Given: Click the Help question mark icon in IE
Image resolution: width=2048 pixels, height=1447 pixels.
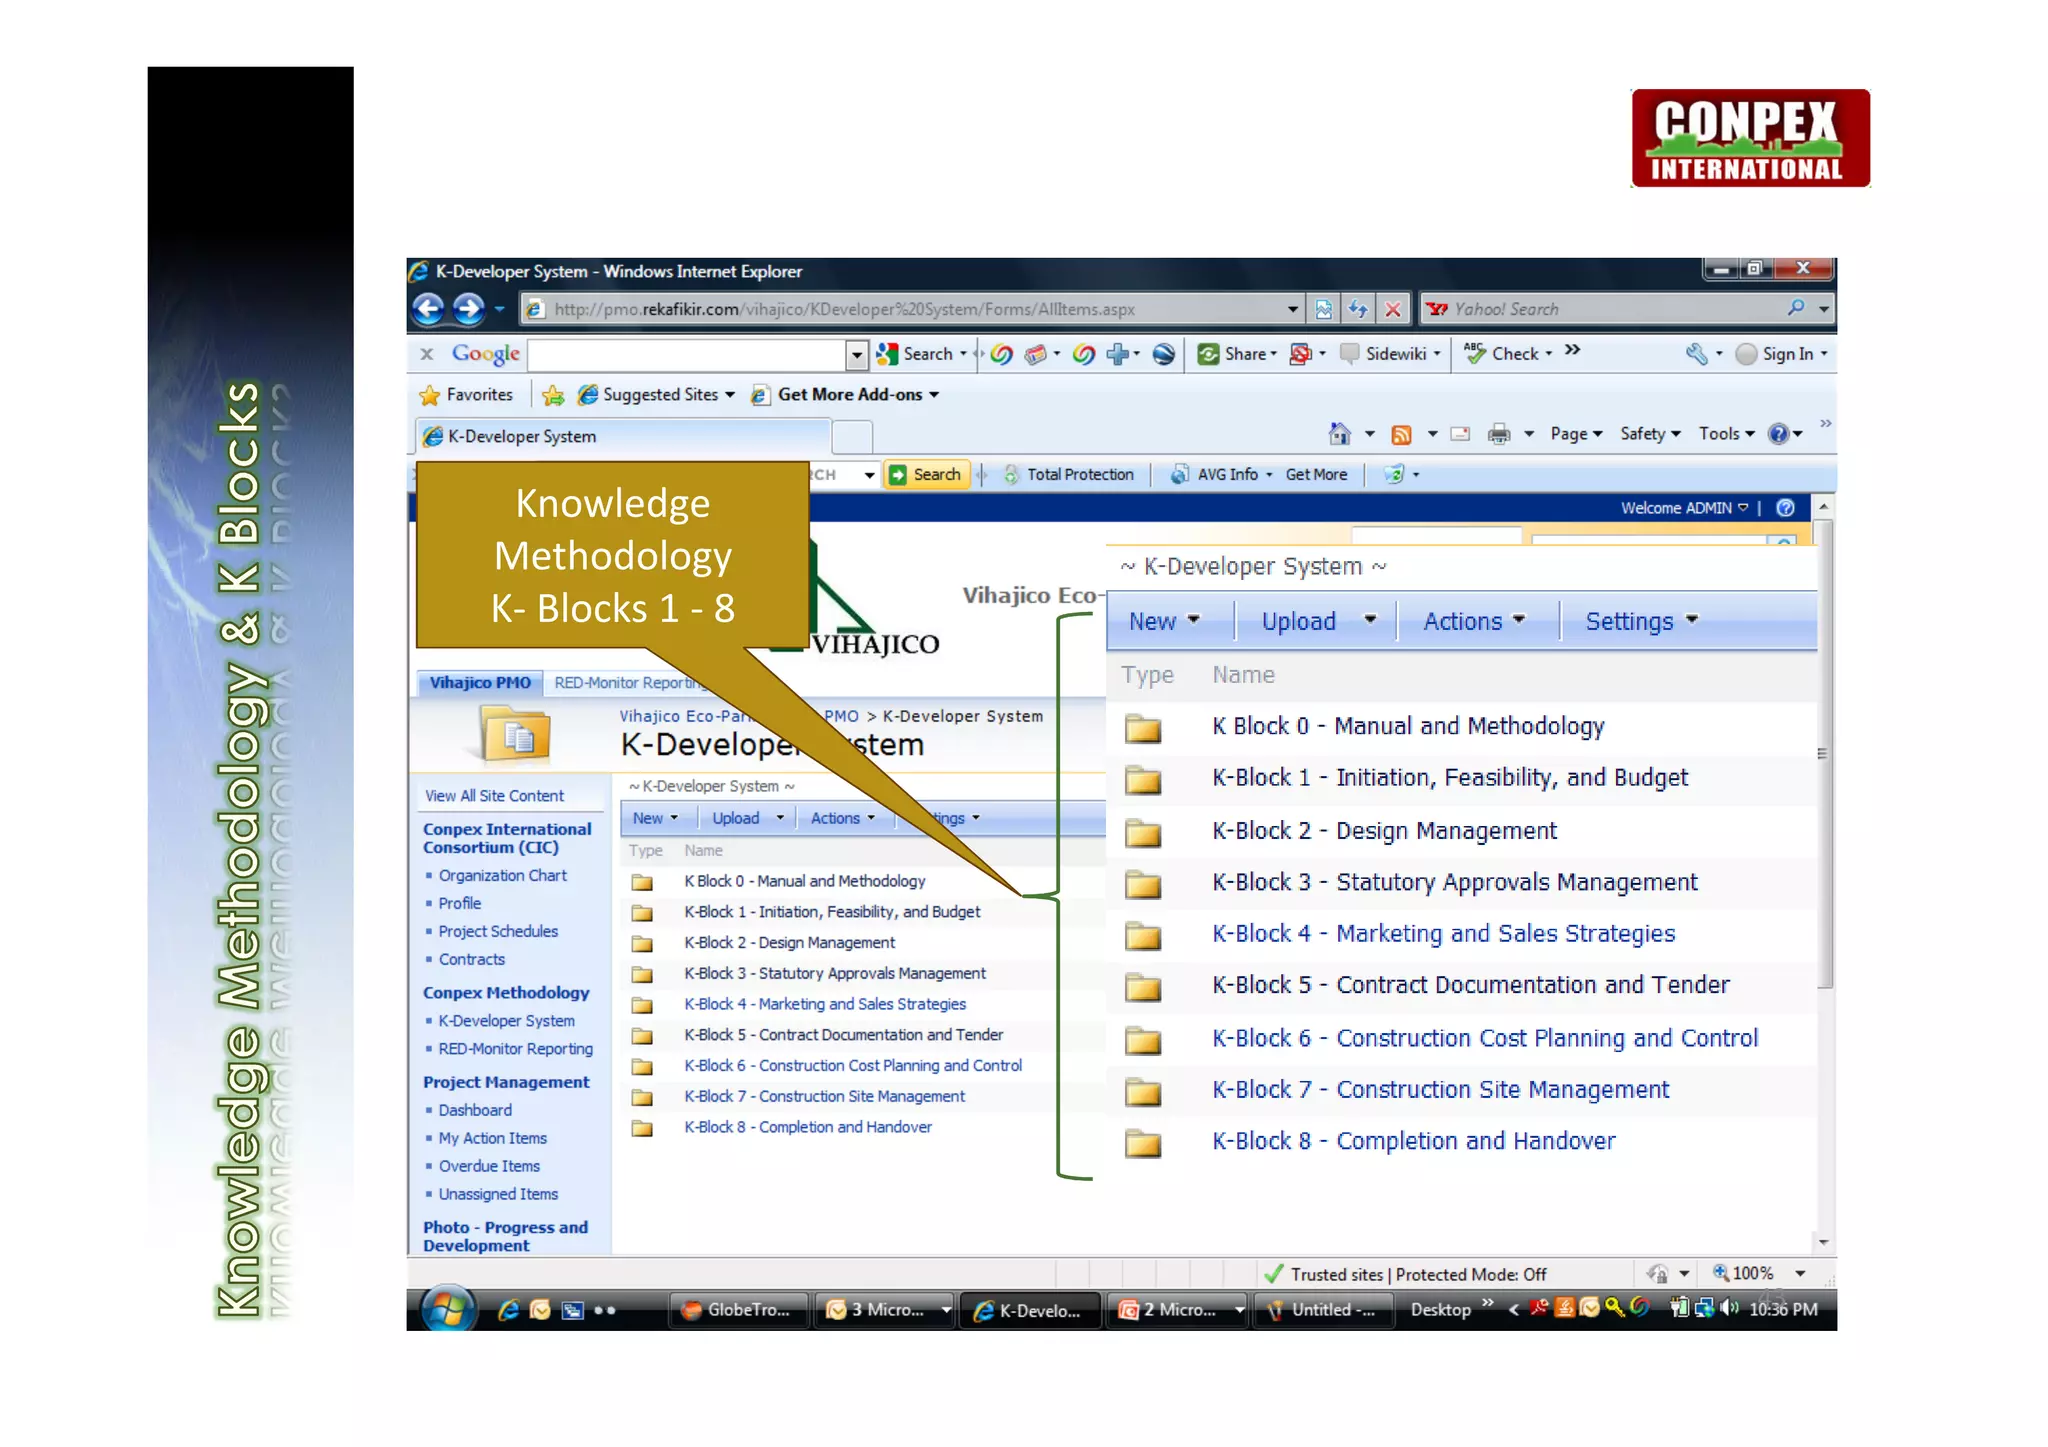Looking at the screenshot, I should 1778,434.
